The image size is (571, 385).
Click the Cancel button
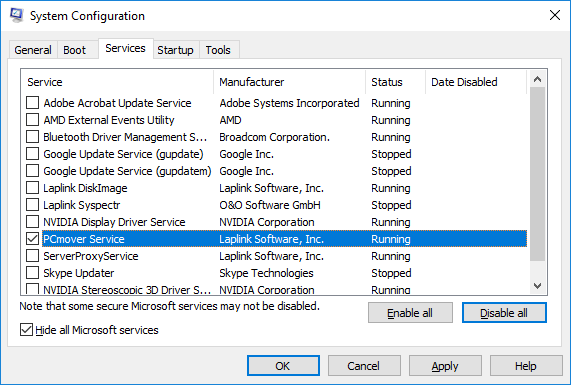[364, 366]
